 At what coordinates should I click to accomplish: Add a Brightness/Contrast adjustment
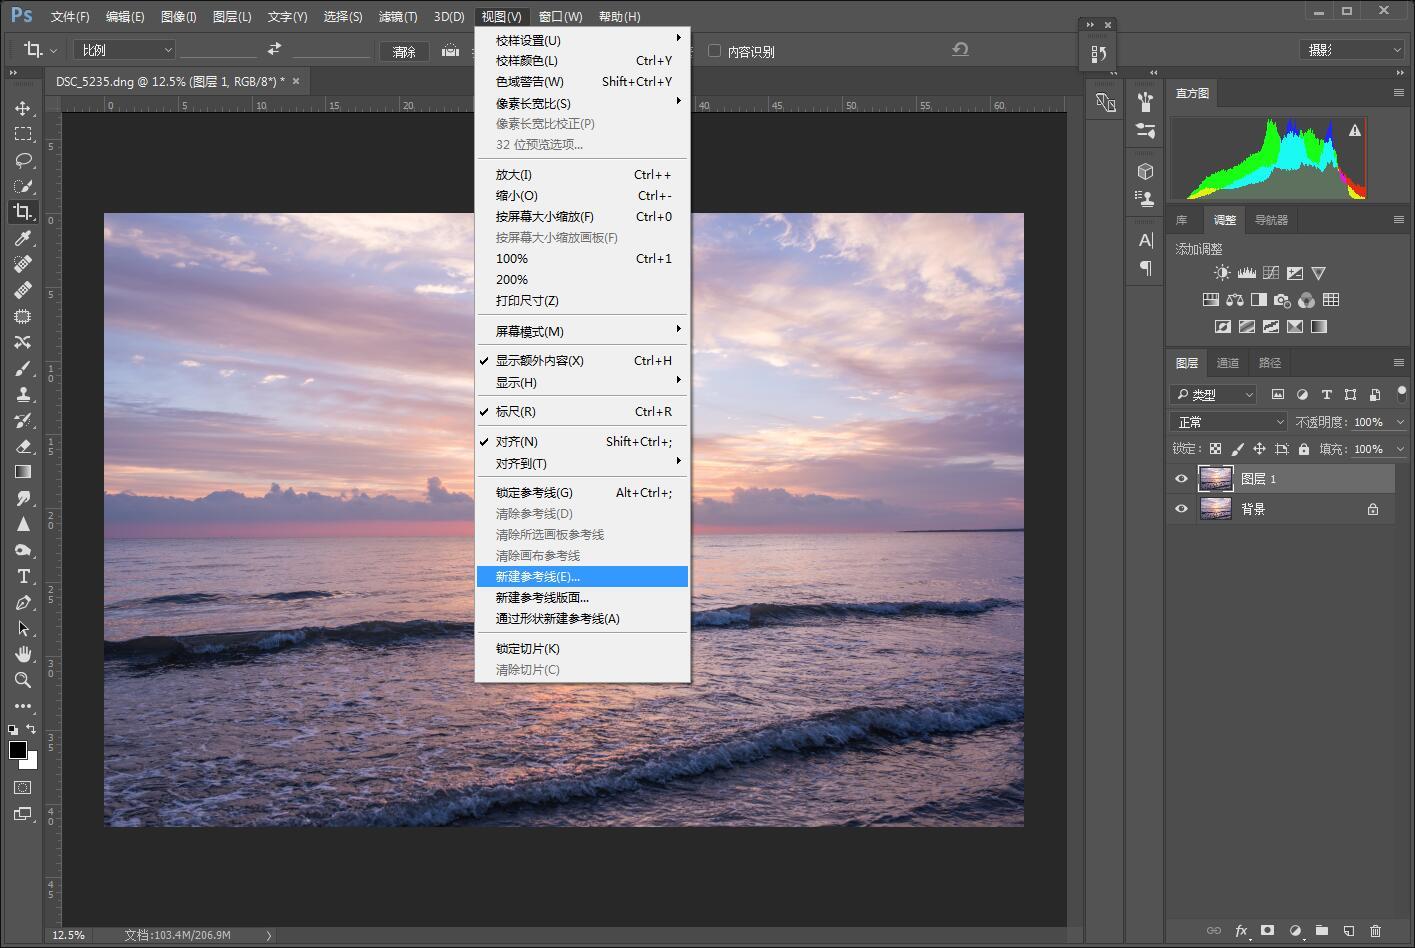click(1222, 273)
